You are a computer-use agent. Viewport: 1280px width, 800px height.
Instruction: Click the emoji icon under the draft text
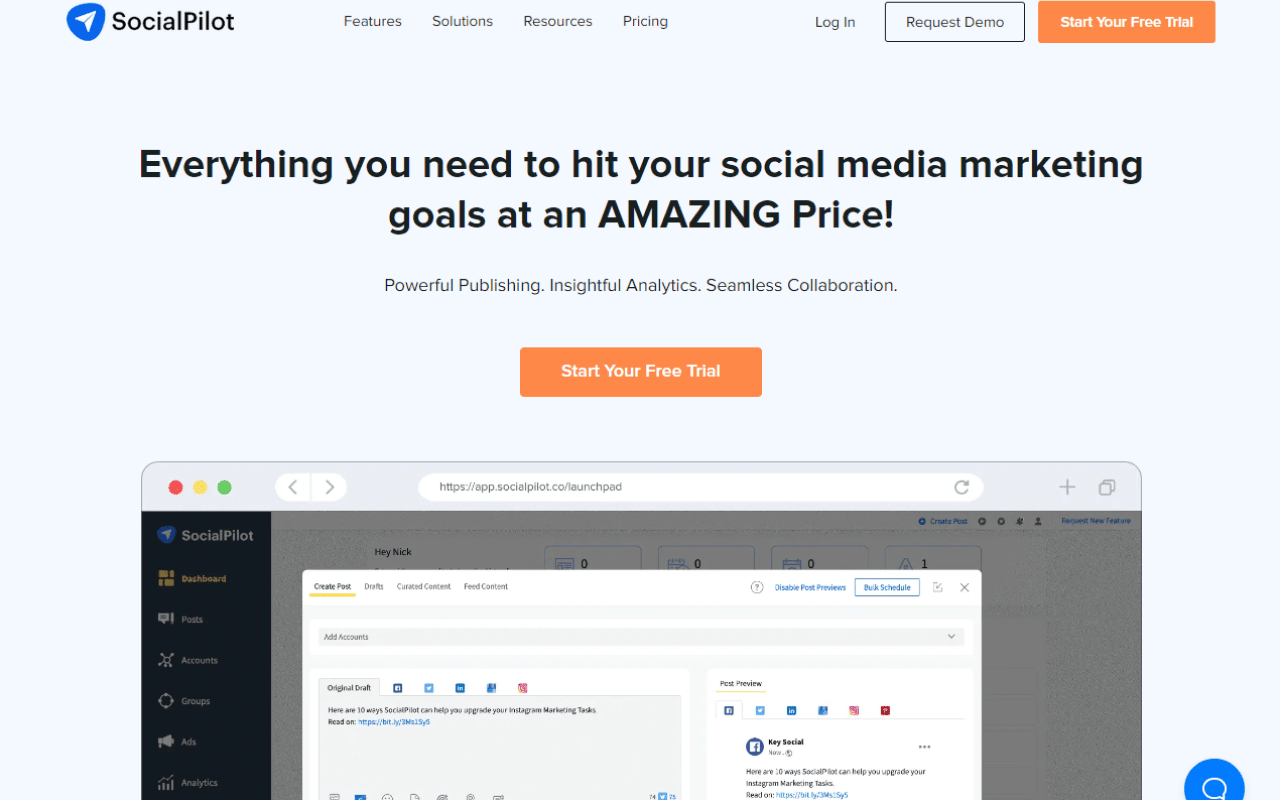pos(387,797)
